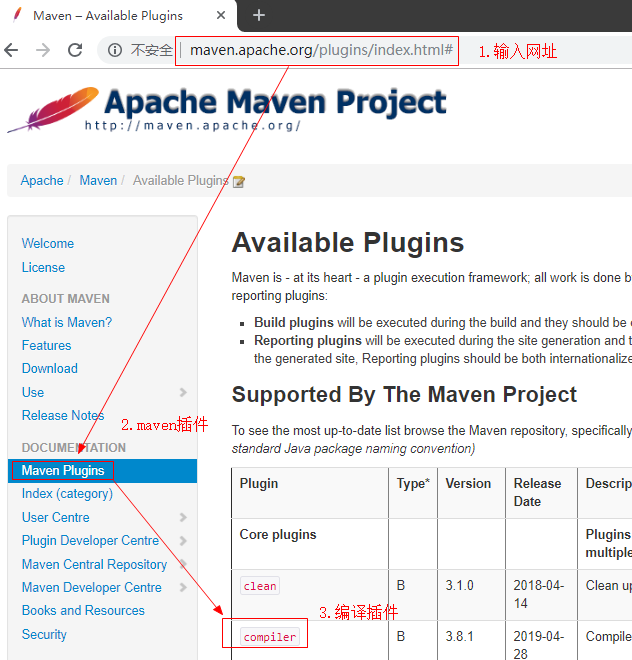Click the Available Plugins heading
The height and width of the screenshot is (660, 632).
pos(348,243)
